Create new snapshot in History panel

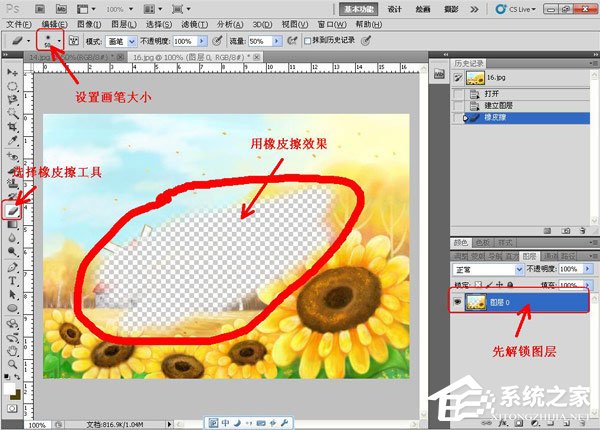click(566, 231)
